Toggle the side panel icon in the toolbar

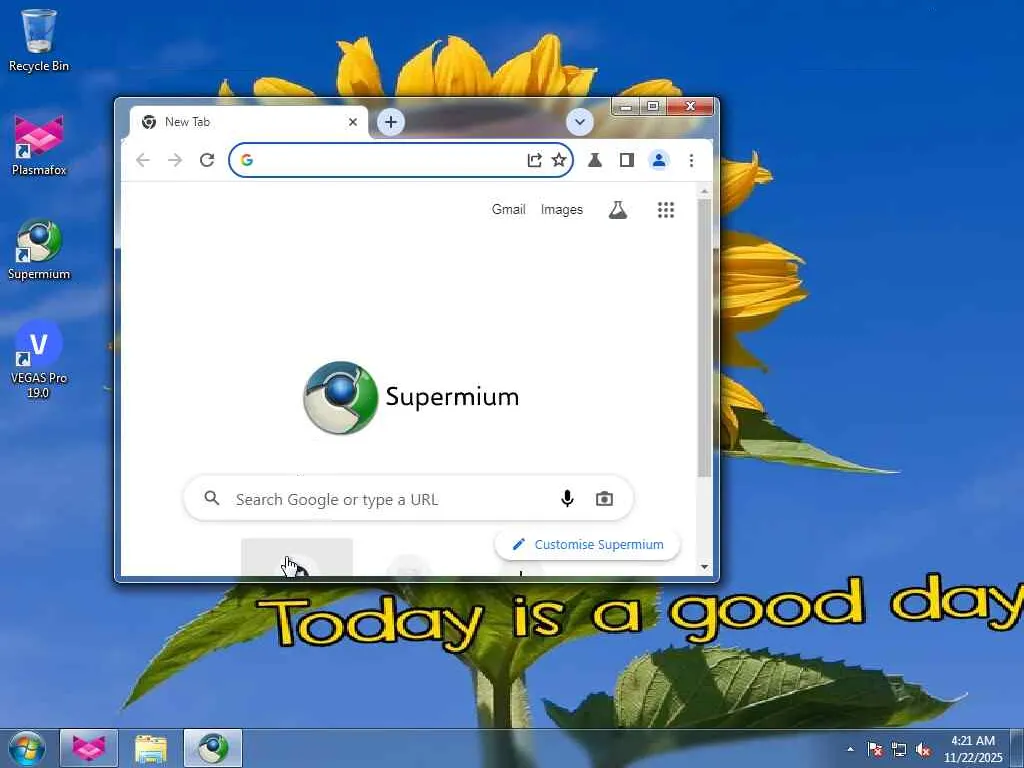[x=627, y=160]
